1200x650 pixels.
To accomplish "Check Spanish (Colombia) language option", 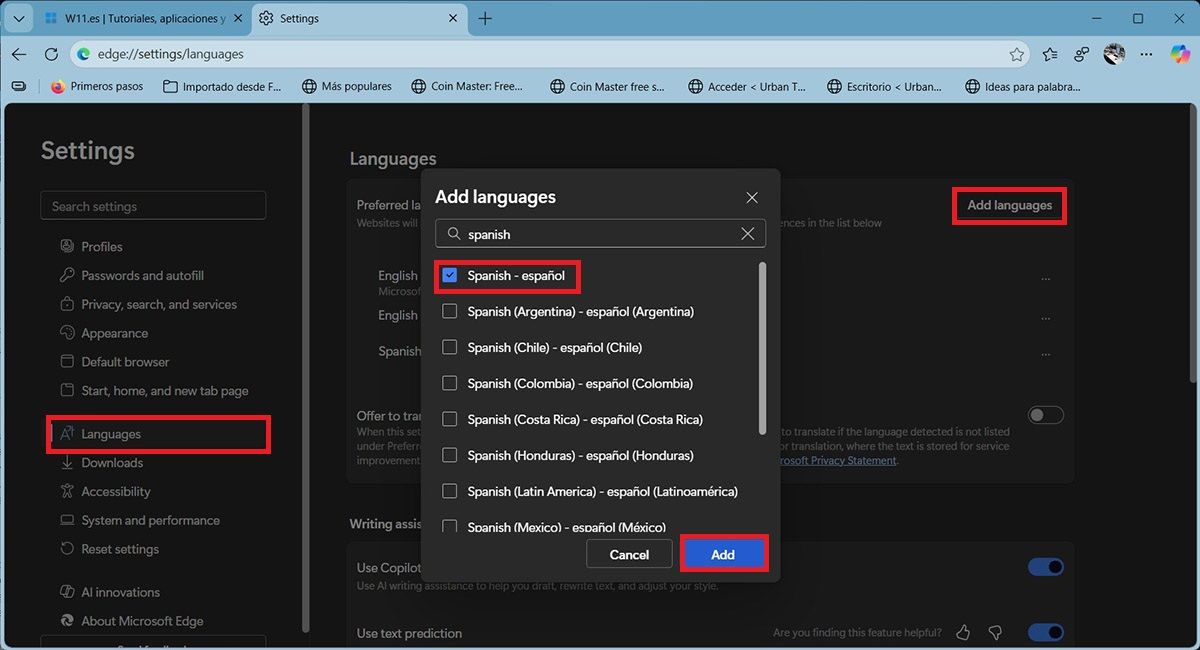I will tap(450, 383).
